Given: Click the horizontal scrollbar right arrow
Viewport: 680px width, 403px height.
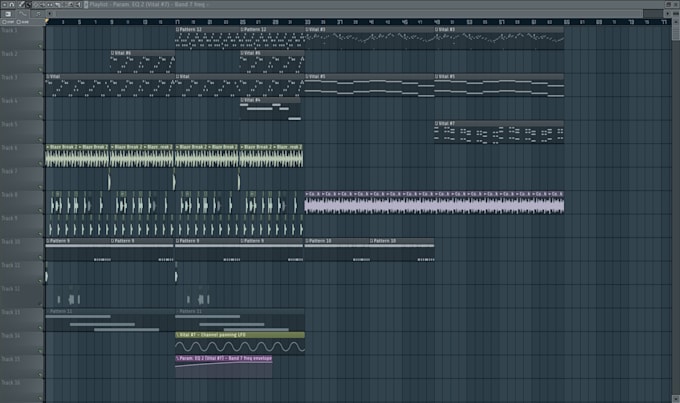Looking at the screenshot, I should click(668, 13).
